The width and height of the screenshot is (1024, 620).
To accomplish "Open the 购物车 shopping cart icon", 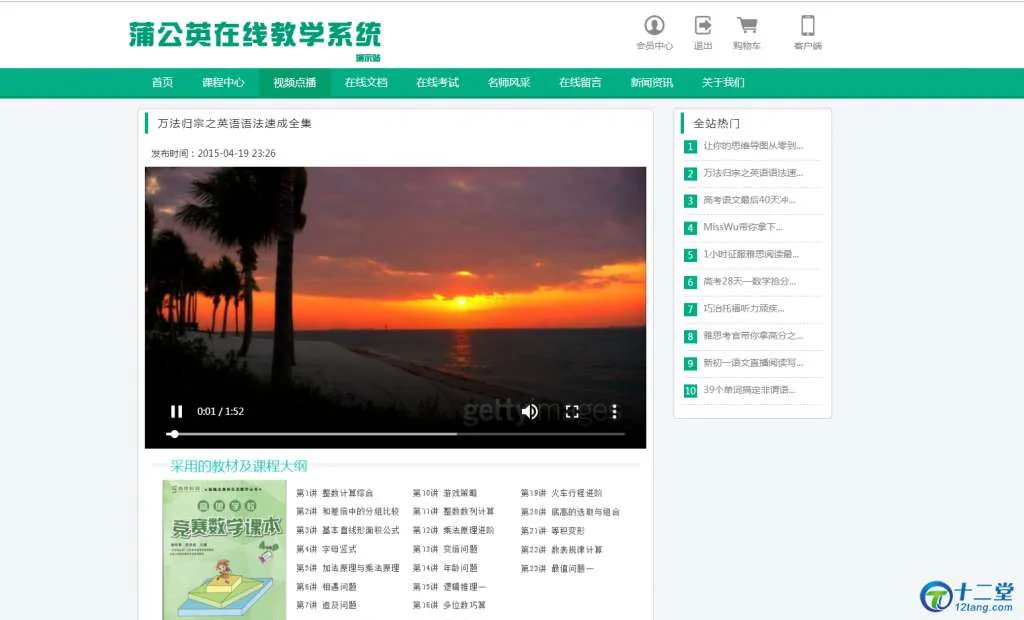I will pyautogui.click(x=747, y=27).
